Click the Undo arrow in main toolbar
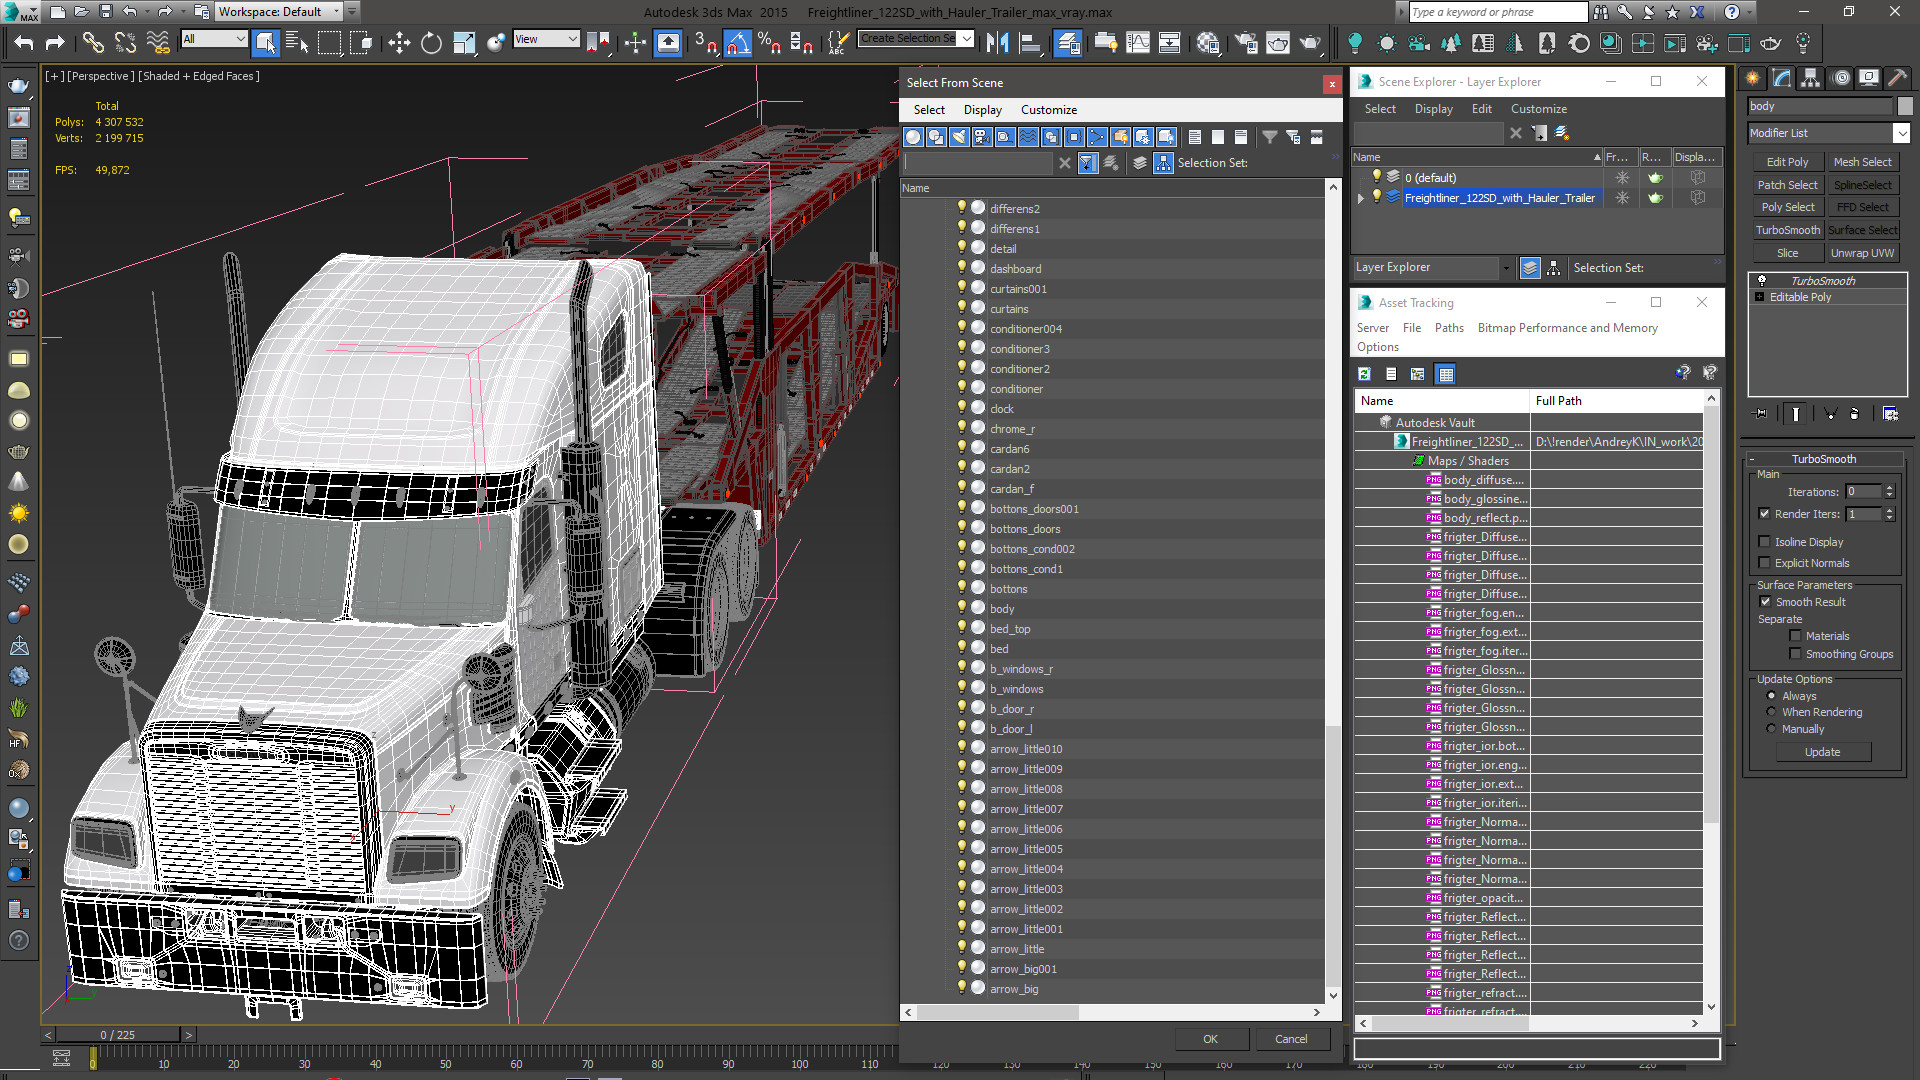The image size is (1920, 1080). (24, 42)
